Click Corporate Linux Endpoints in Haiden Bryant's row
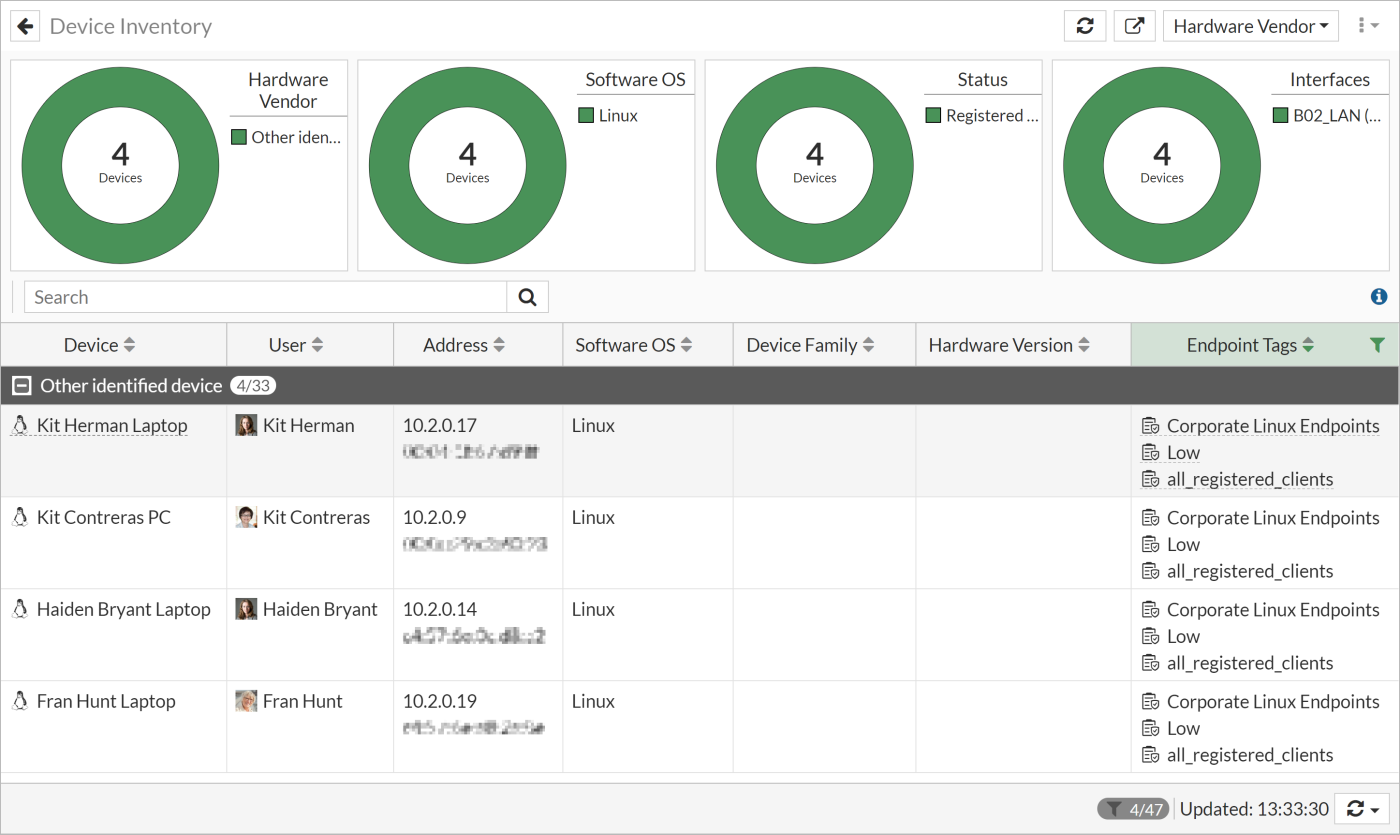Viewport: 1400px width, 835px height. 1273,610
